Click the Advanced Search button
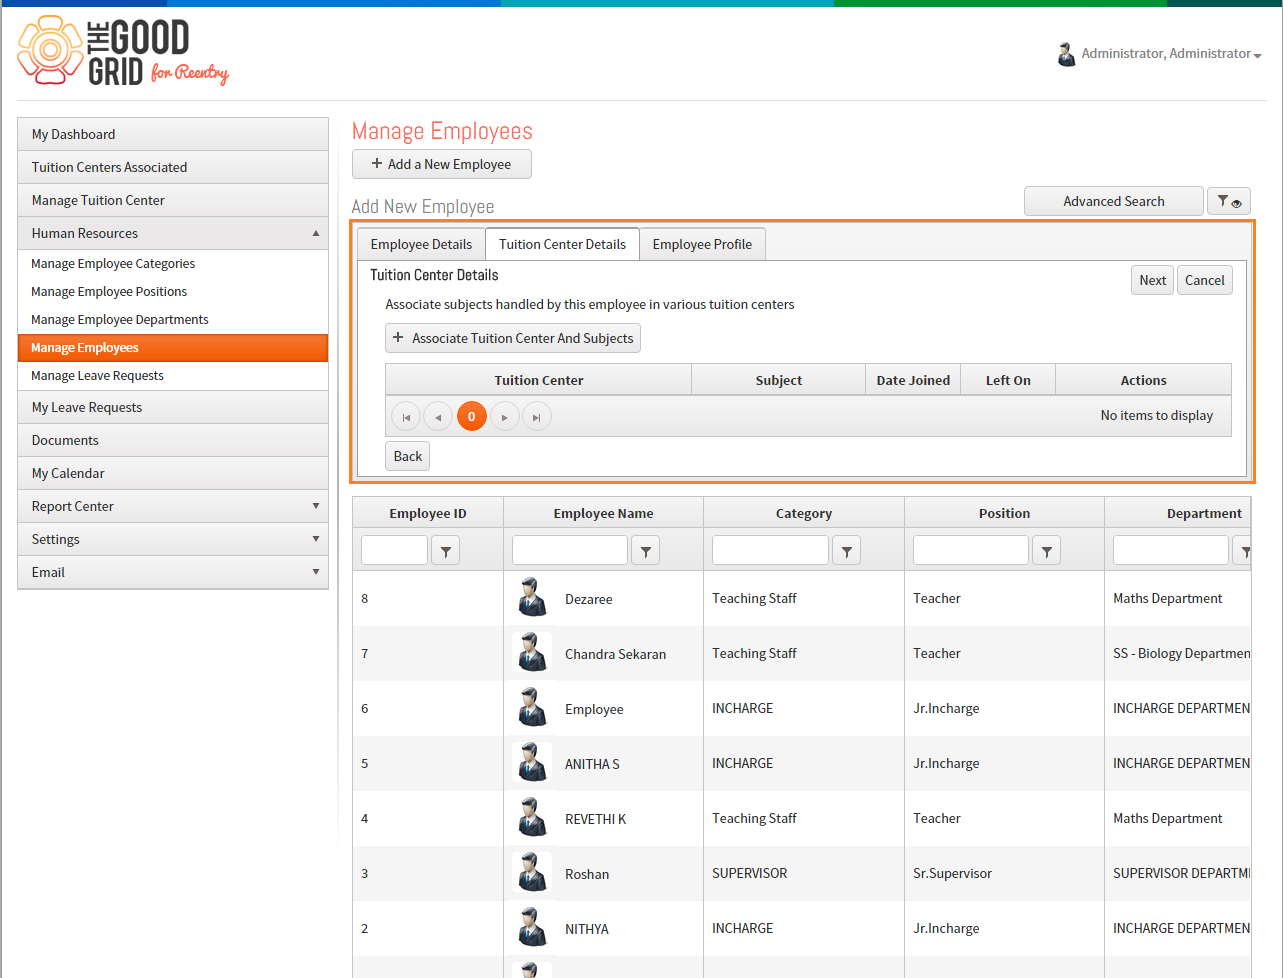Screen dimensions: 1283x978 point(1114,201)
